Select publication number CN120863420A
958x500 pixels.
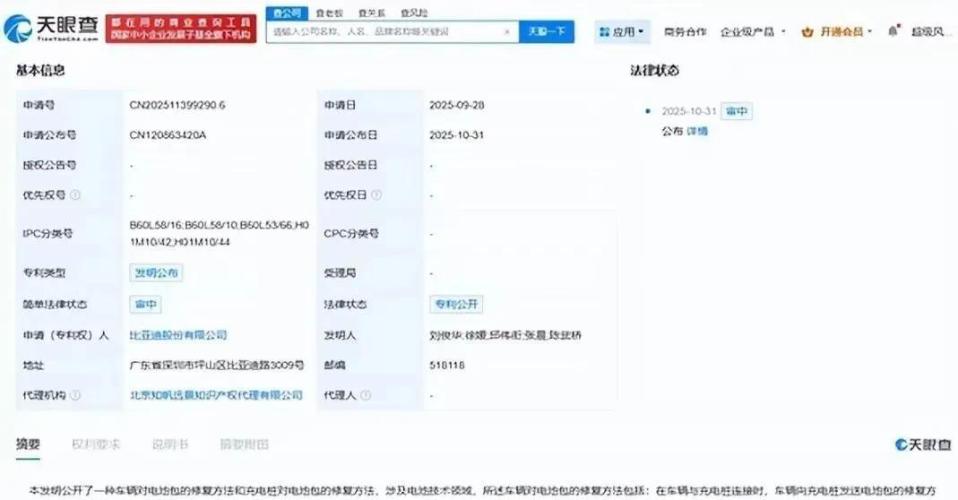pyautogui.click(x=168, y=135)
